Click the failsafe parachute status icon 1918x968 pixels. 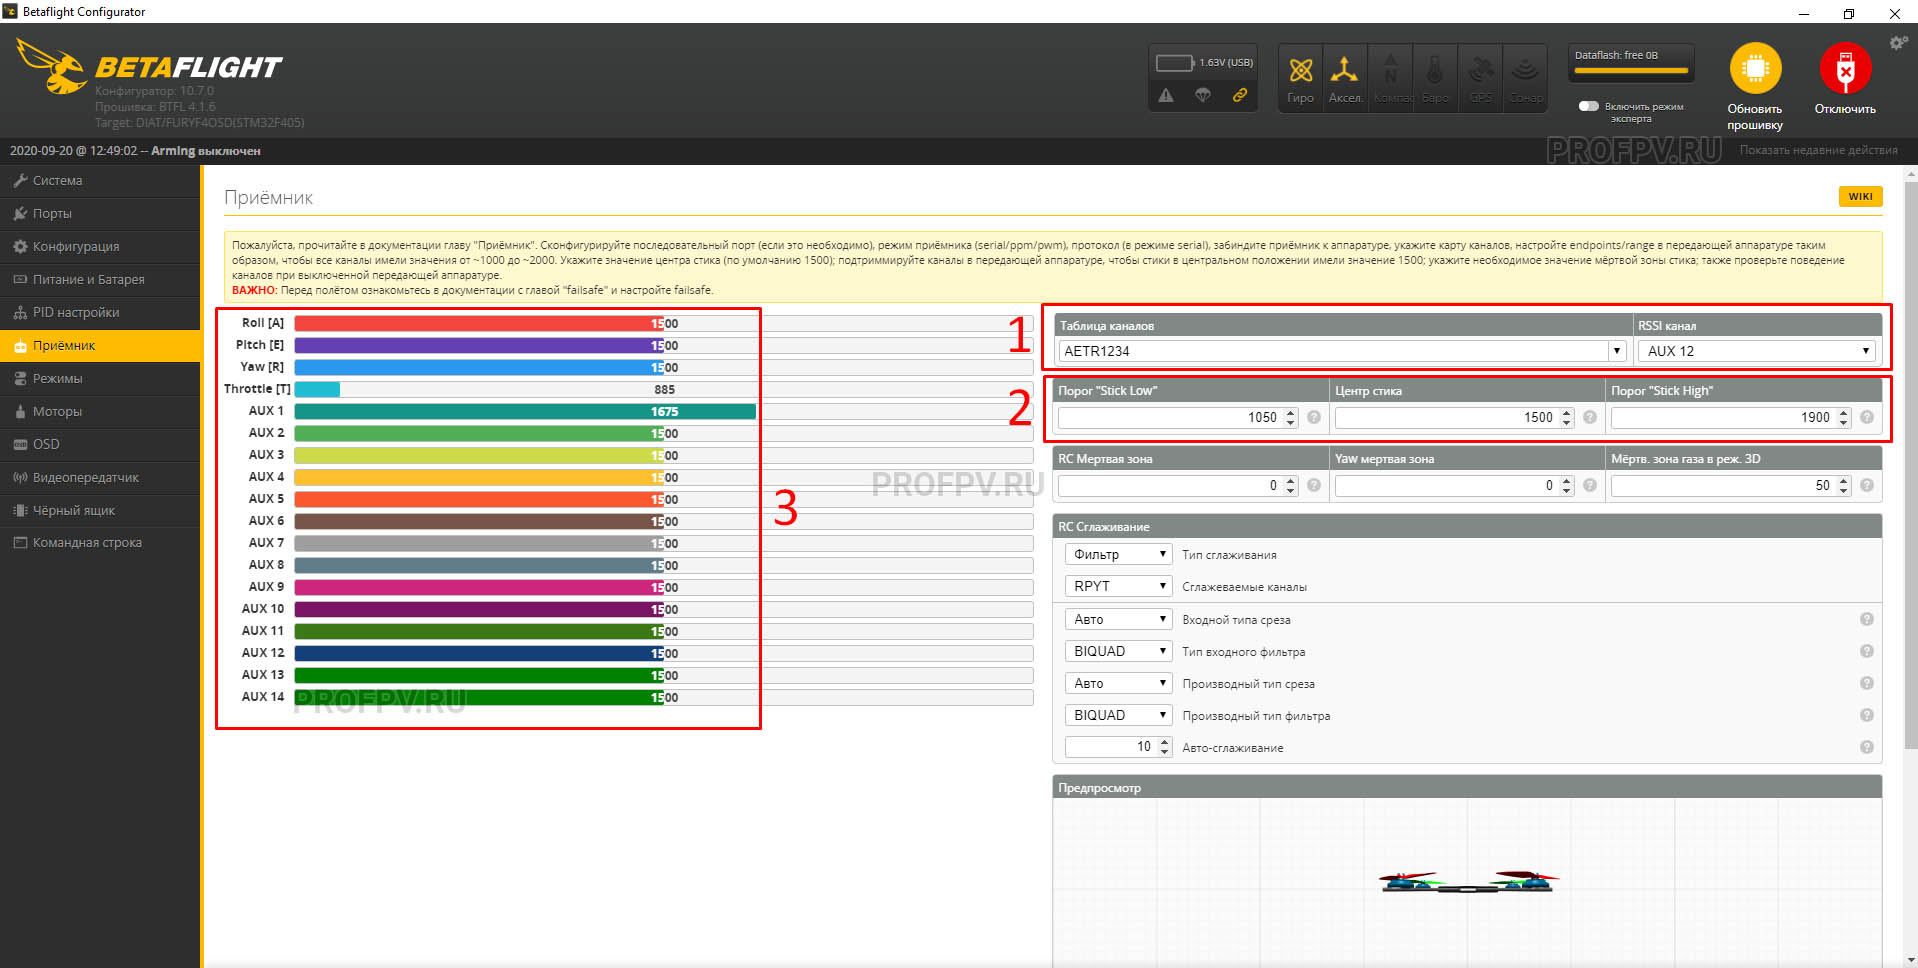pos(1203,96)
